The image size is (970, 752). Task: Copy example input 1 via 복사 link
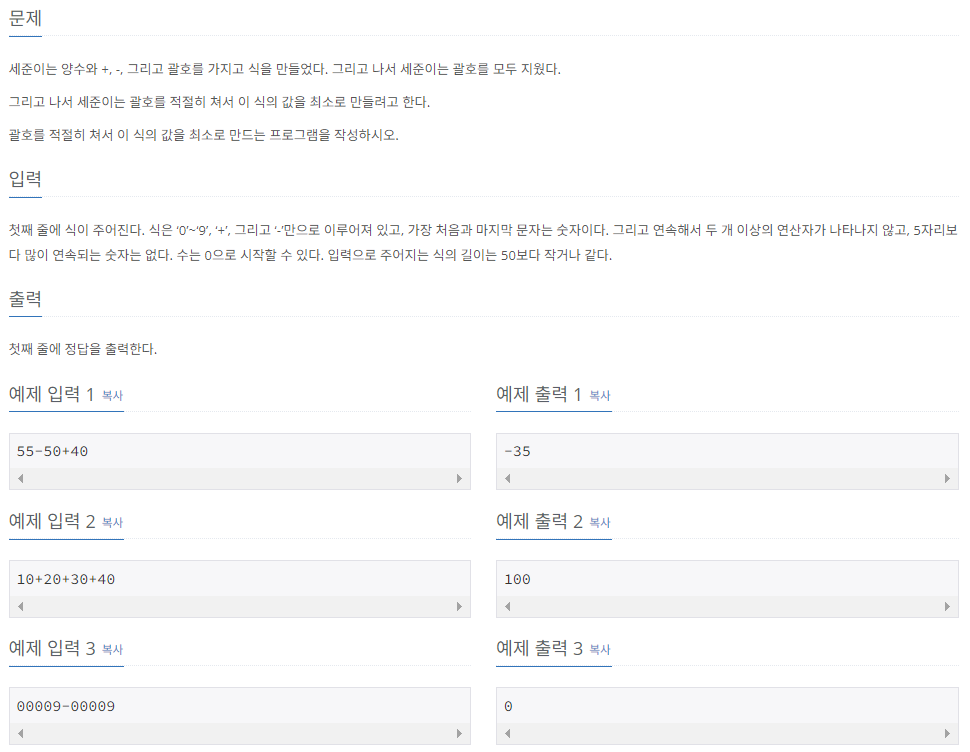click(112, 395)
